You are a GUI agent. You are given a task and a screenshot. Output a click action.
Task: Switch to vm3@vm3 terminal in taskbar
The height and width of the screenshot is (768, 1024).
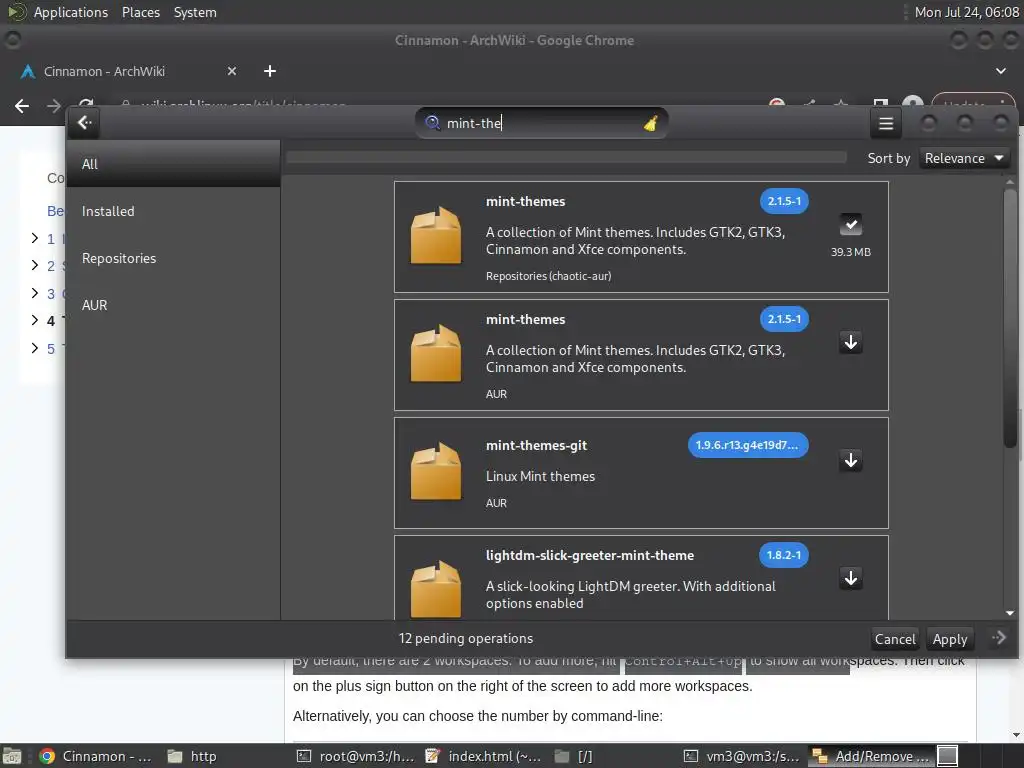tap(742, 756)
